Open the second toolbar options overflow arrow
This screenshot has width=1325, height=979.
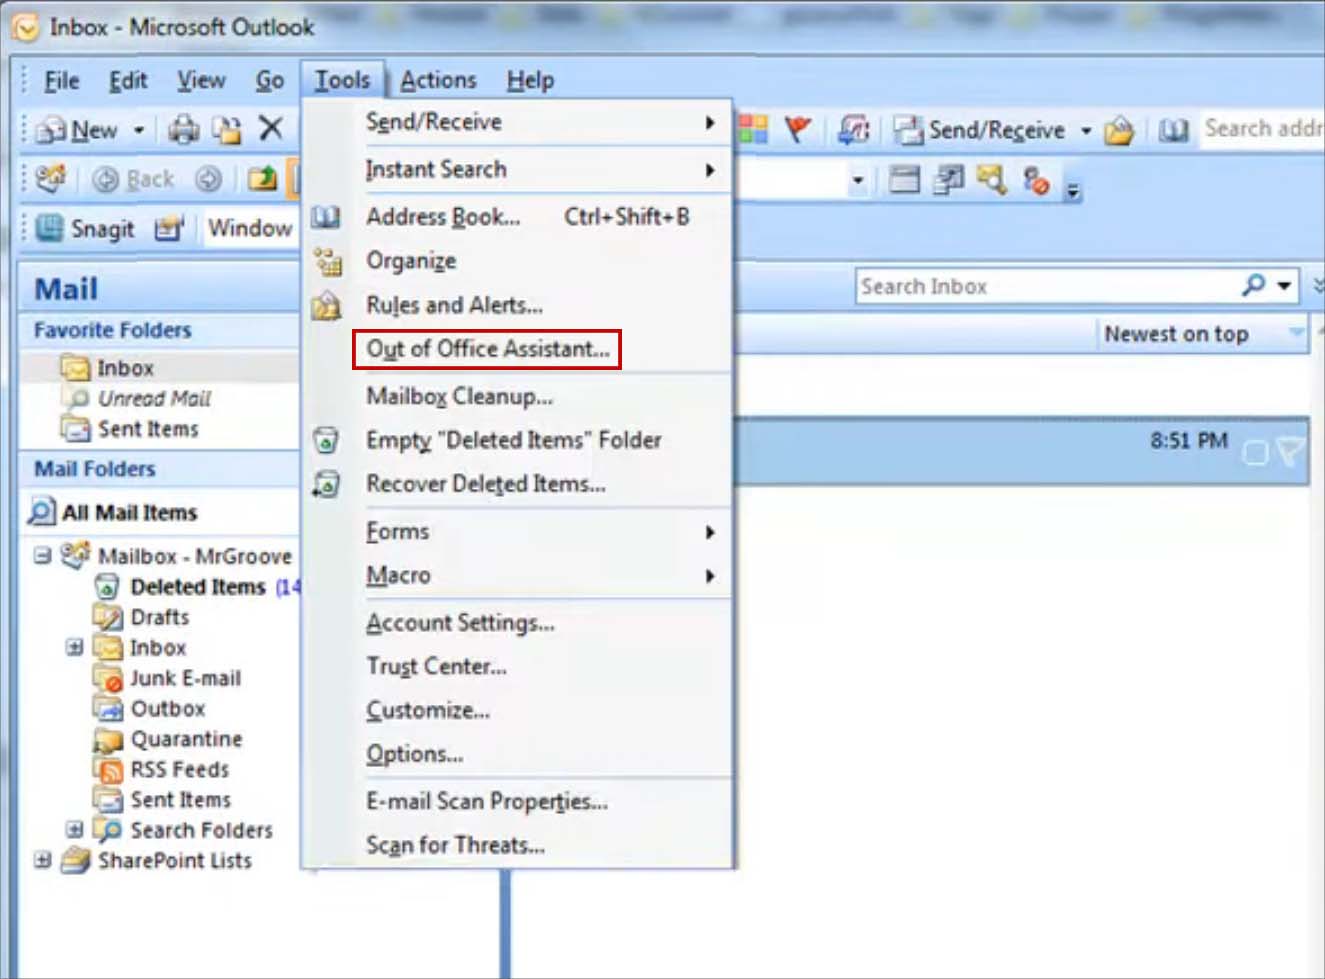1073,187
